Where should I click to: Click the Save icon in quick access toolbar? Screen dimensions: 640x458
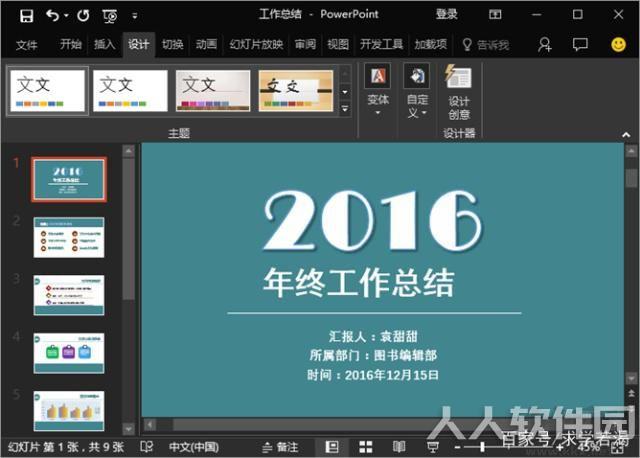[27, 16]
